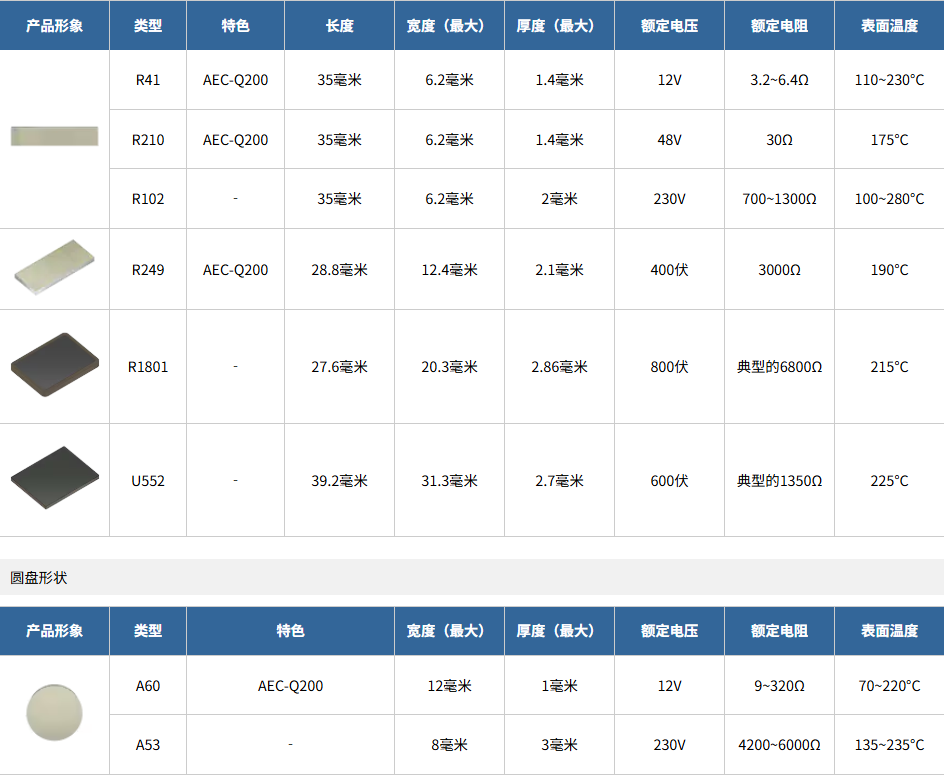Click the R210 type cell

tap(148, 140)
